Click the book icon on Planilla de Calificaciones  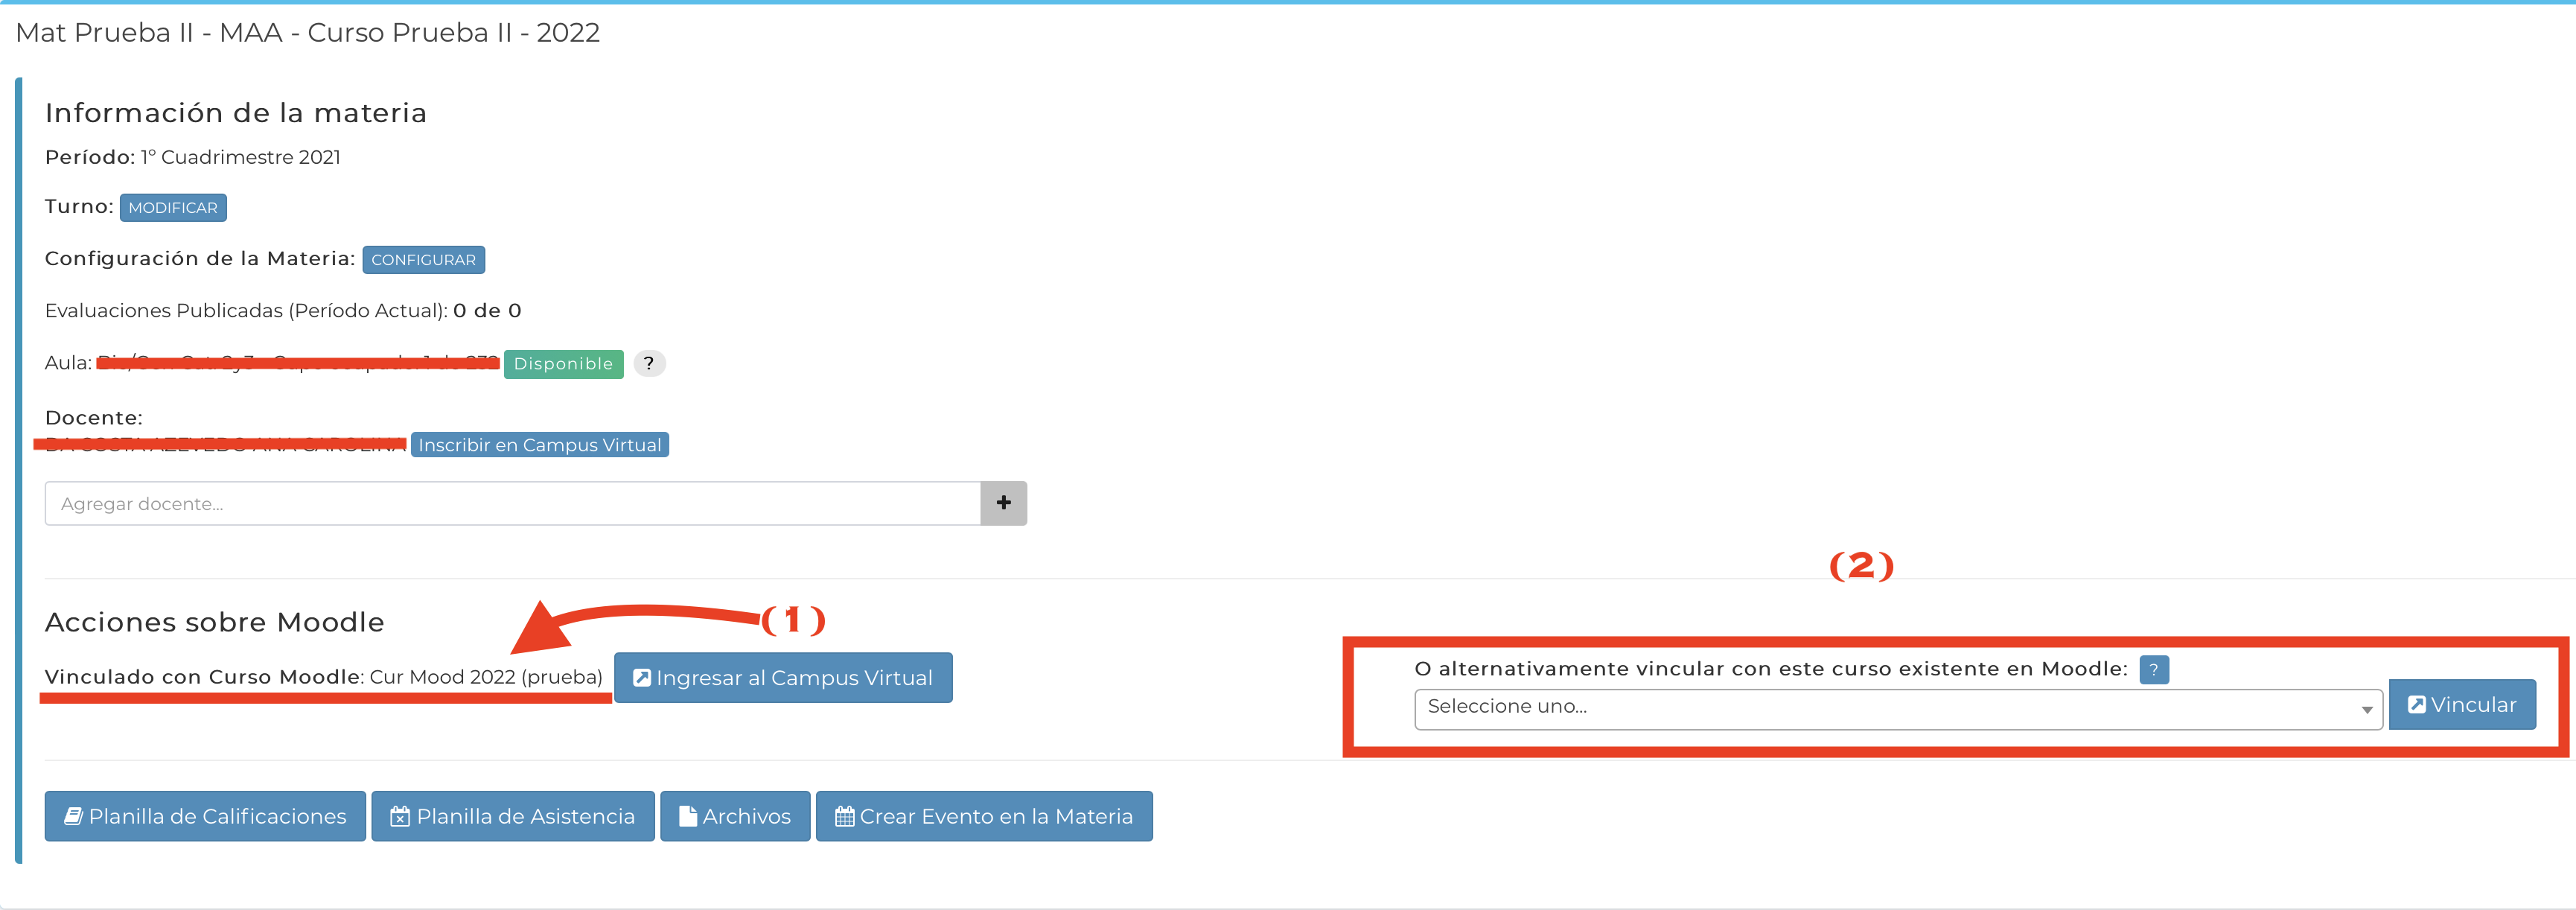click(73, 816)
